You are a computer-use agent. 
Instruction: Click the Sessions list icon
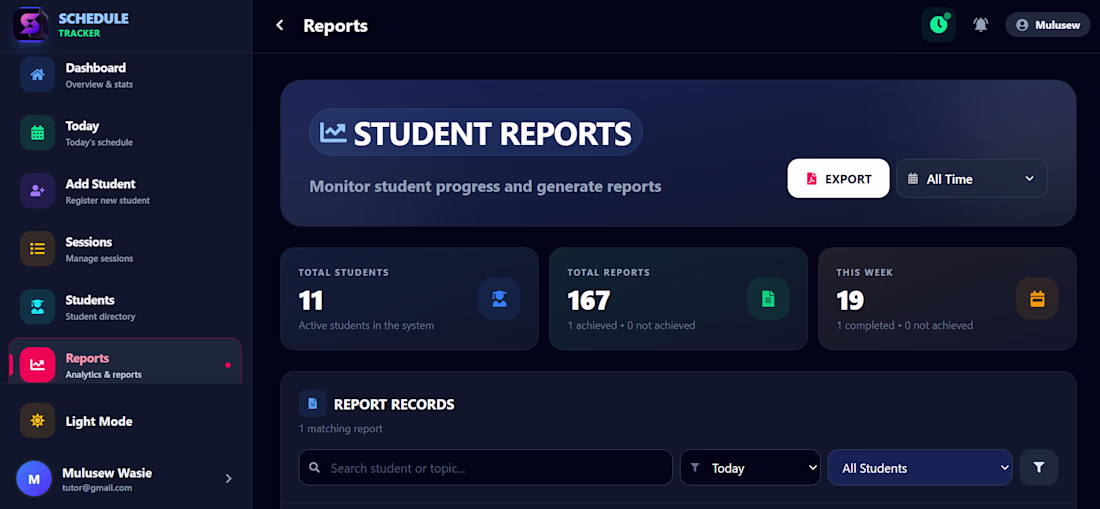coord(37,249)
